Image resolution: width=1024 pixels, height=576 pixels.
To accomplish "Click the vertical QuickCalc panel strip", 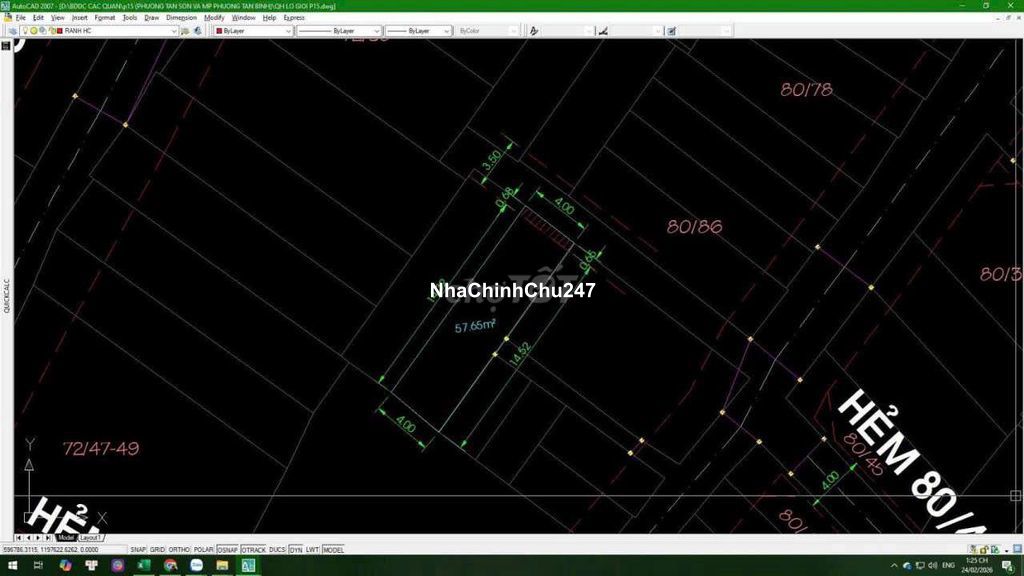I will pos(6,296).
